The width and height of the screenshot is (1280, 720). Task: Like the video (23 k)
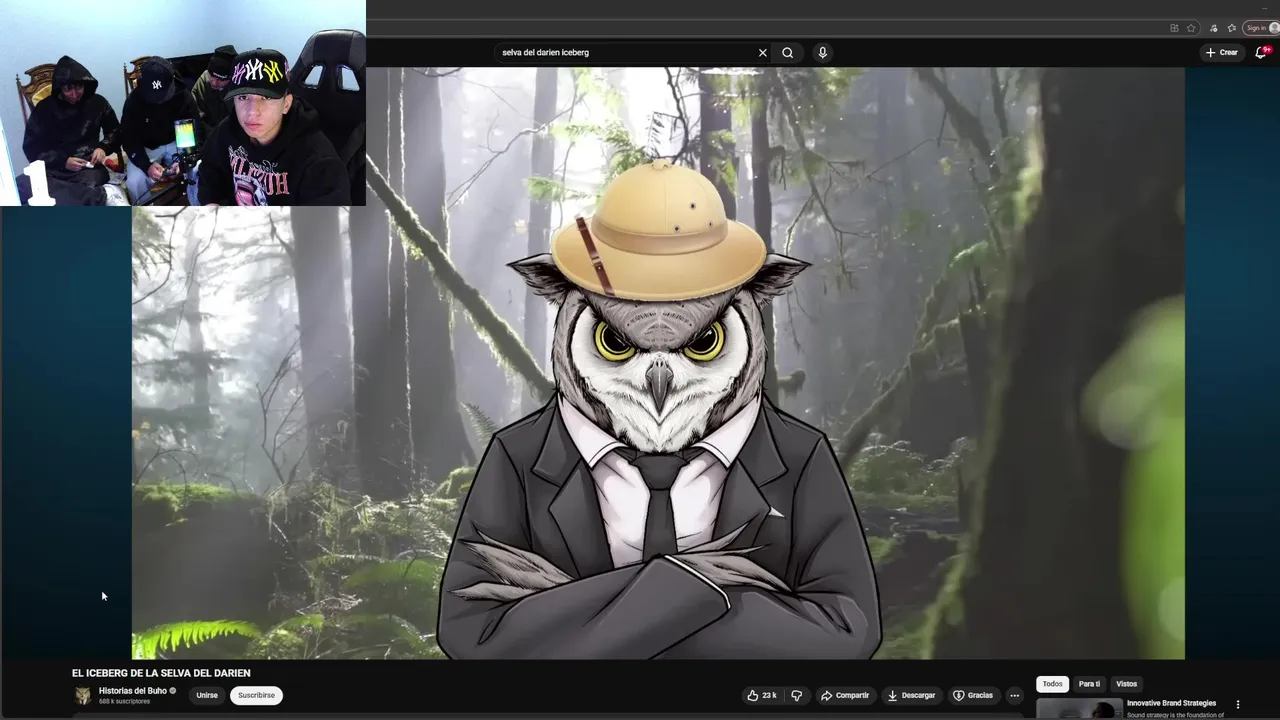[762, 695]
